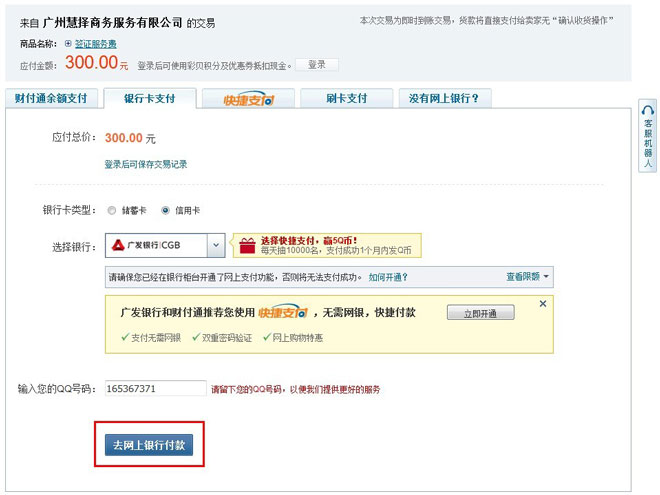Click the 双重密码验证 checkmark text
This screenshot has height=495, width=660.
222,338
